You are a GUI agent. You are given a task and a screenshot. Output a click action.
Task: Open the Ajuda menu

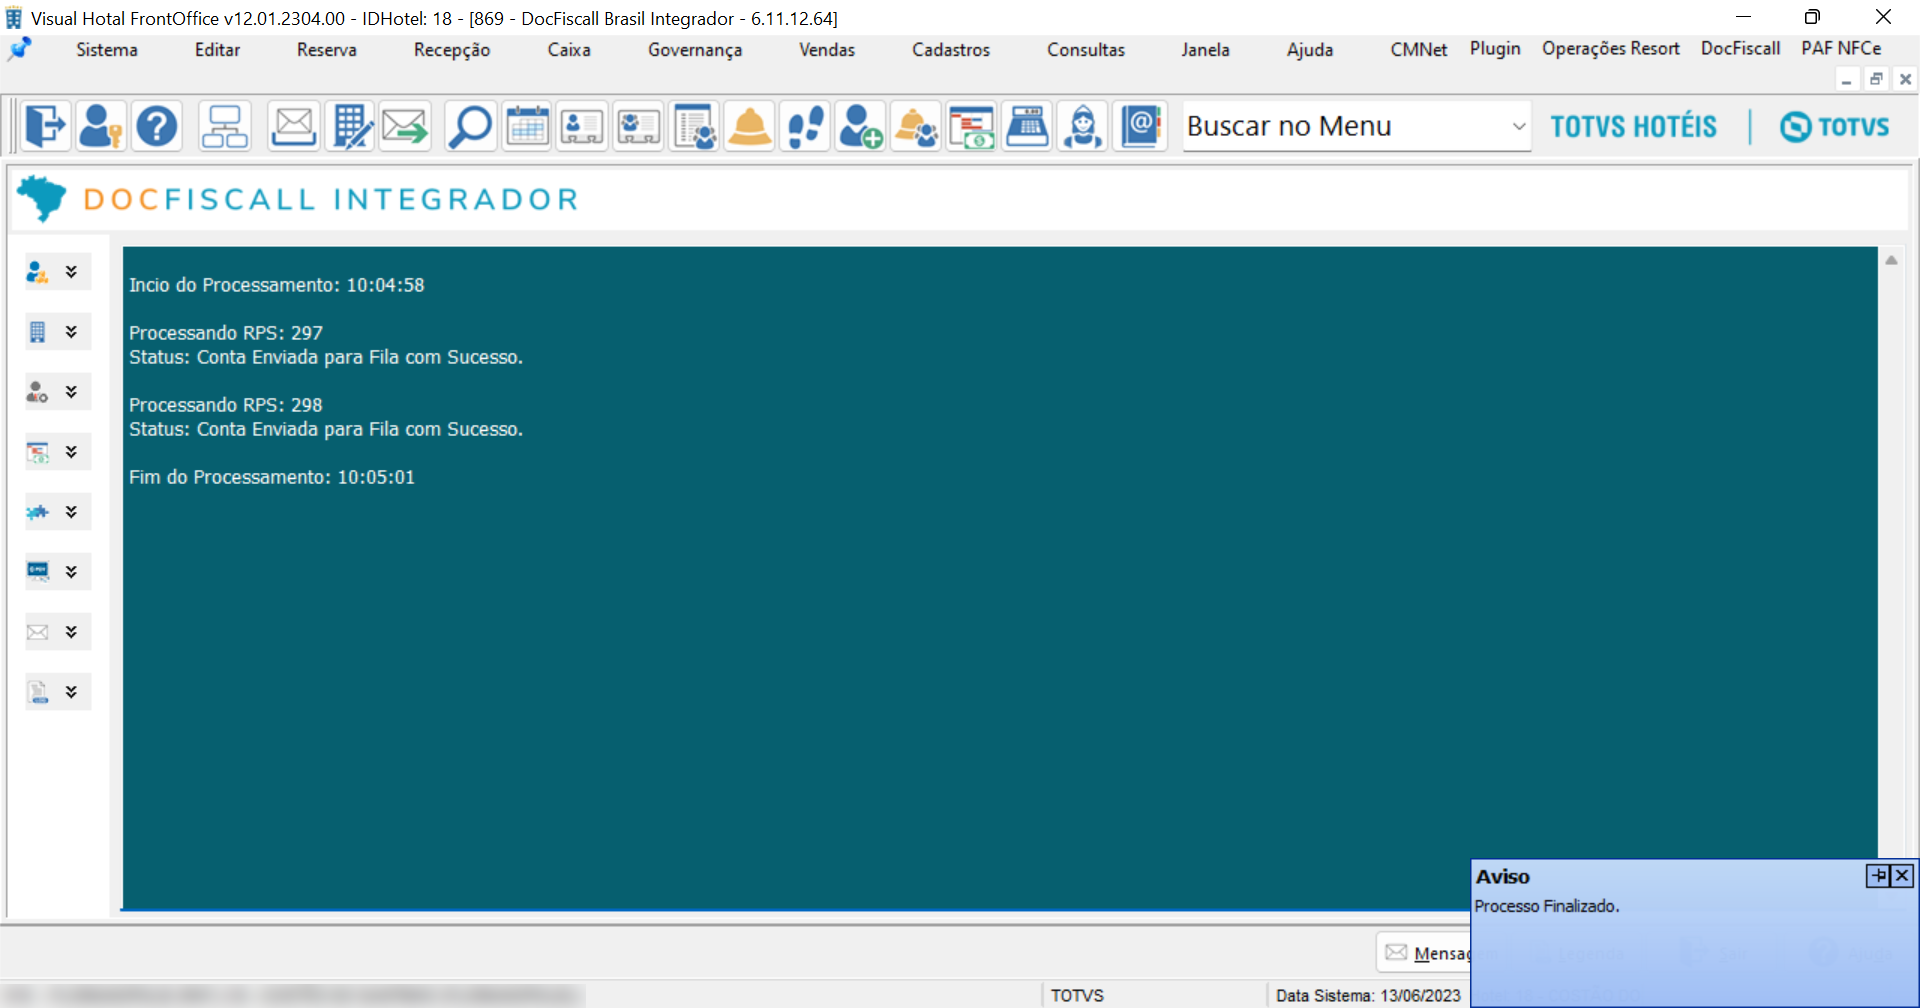coord(1310,50)
